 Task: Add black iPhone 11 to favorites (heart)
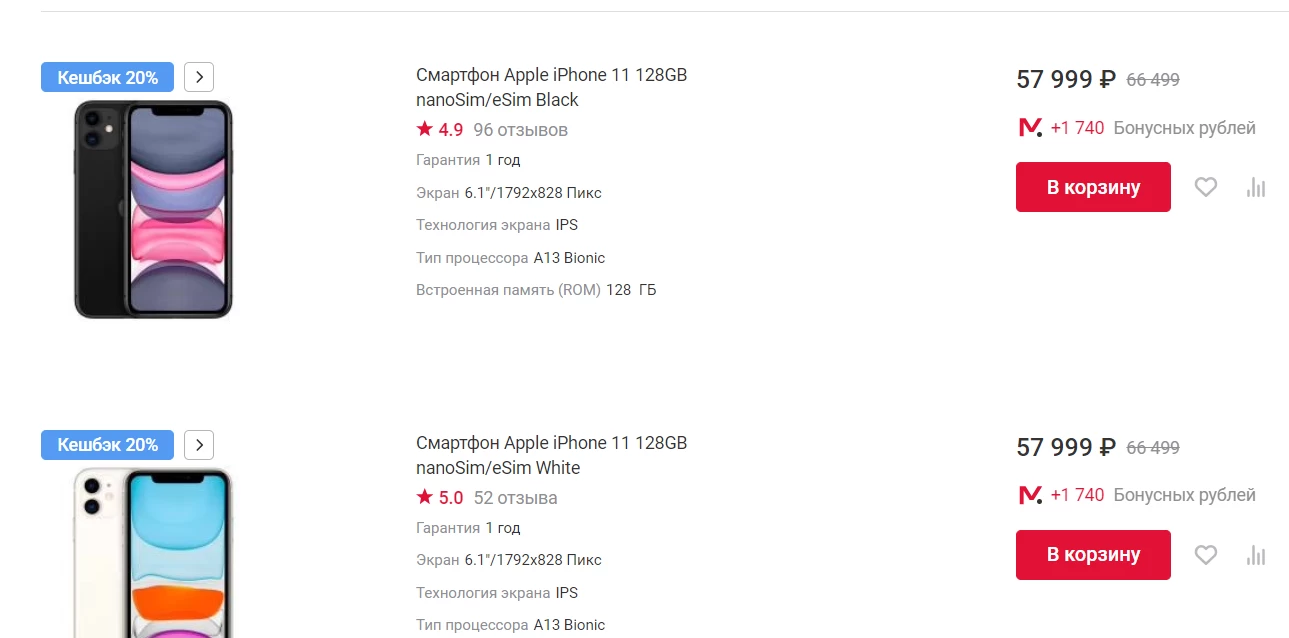point(1206,187)
